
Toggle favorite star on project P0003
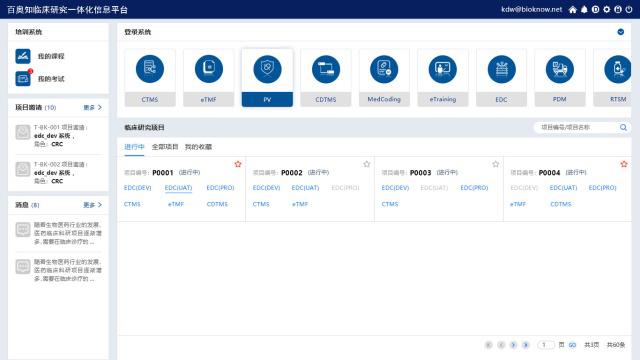pyautogui.click(x=496, y=164)
